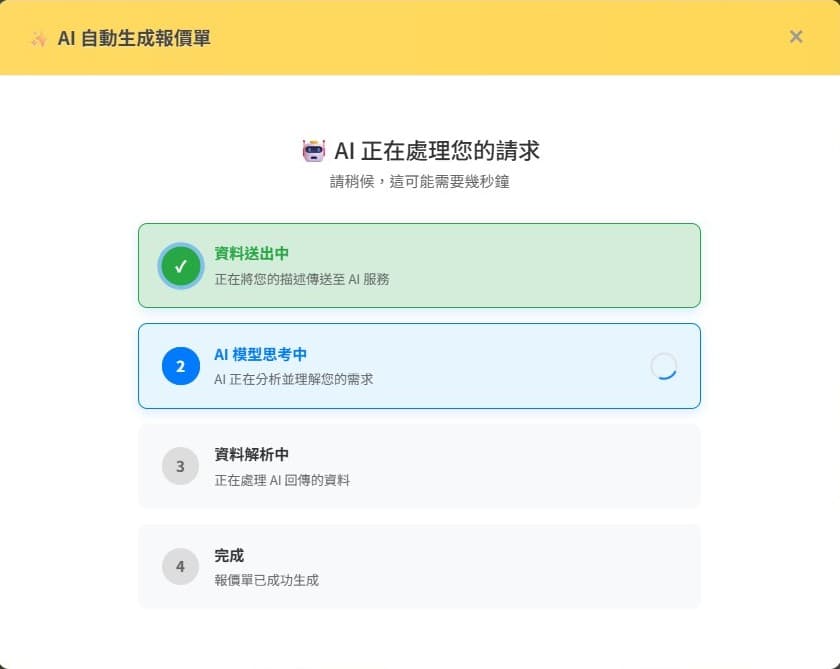Select the pending 完成 step card

click(420, 566)
